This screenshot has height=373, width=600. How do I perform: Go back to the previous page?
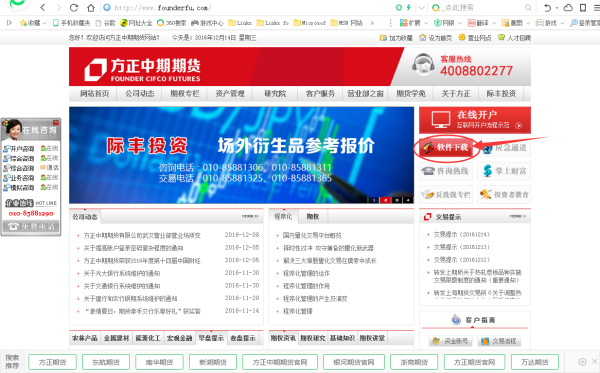coord(43,7)
